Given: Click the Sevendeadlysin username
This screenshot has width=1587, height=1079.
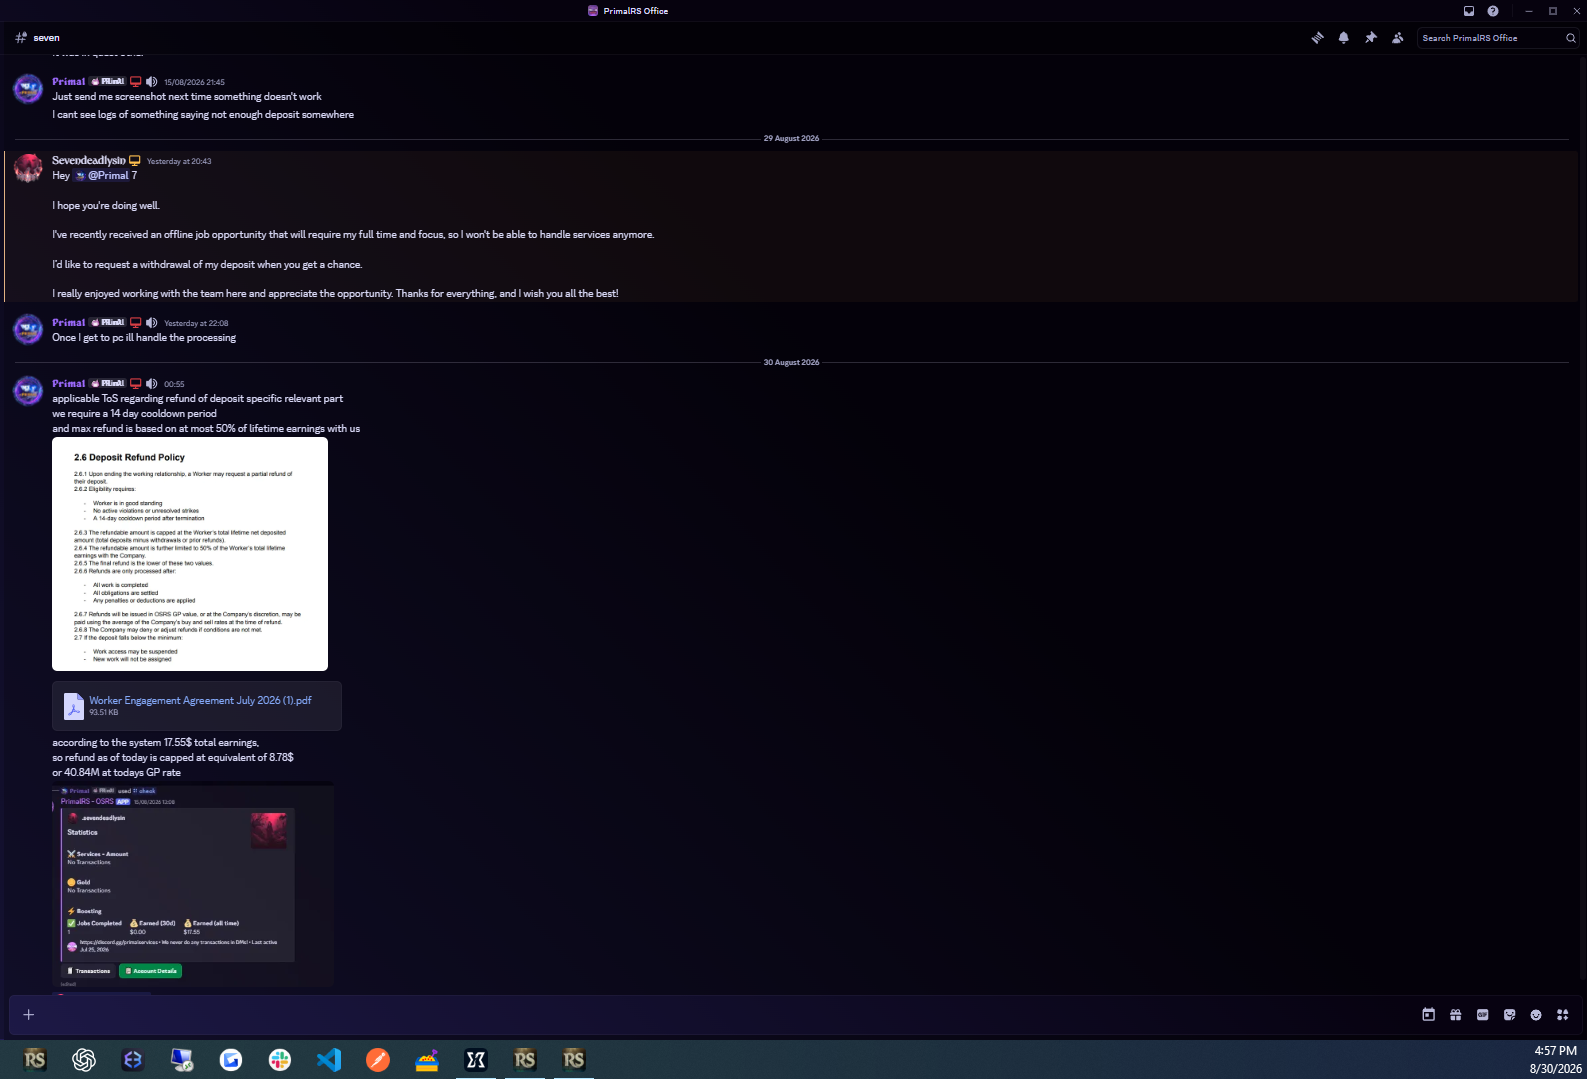Looking at the screenshot, I should [89, 161].
